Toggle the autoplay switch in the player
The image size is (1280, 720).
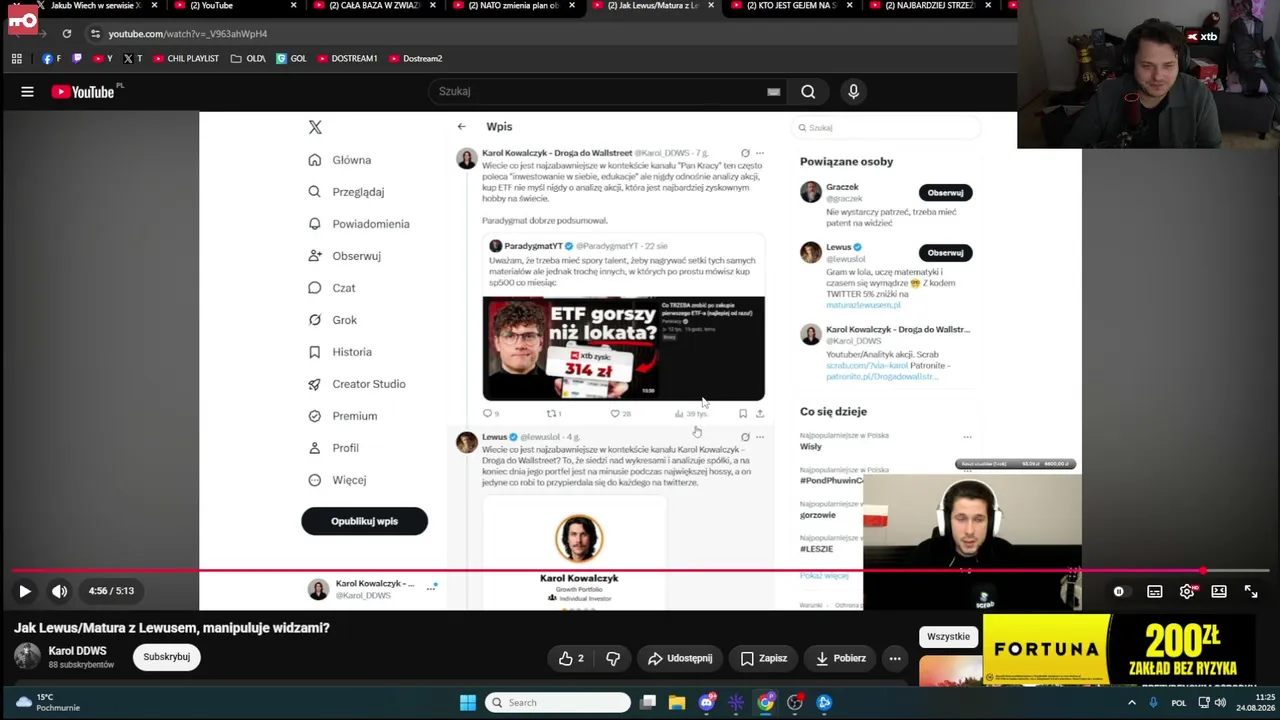1119,592
